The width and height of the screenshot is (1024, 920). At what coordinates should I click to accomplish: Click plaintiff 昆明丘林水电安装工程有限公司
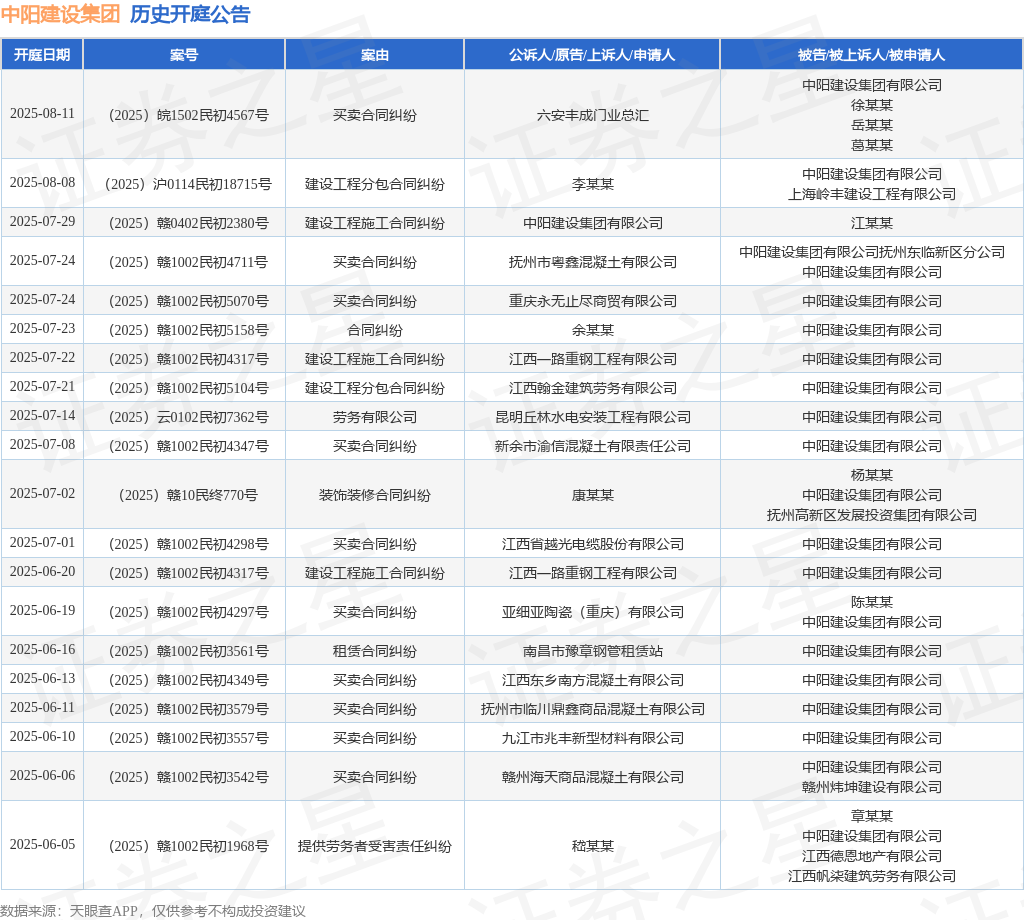(593, 417)
